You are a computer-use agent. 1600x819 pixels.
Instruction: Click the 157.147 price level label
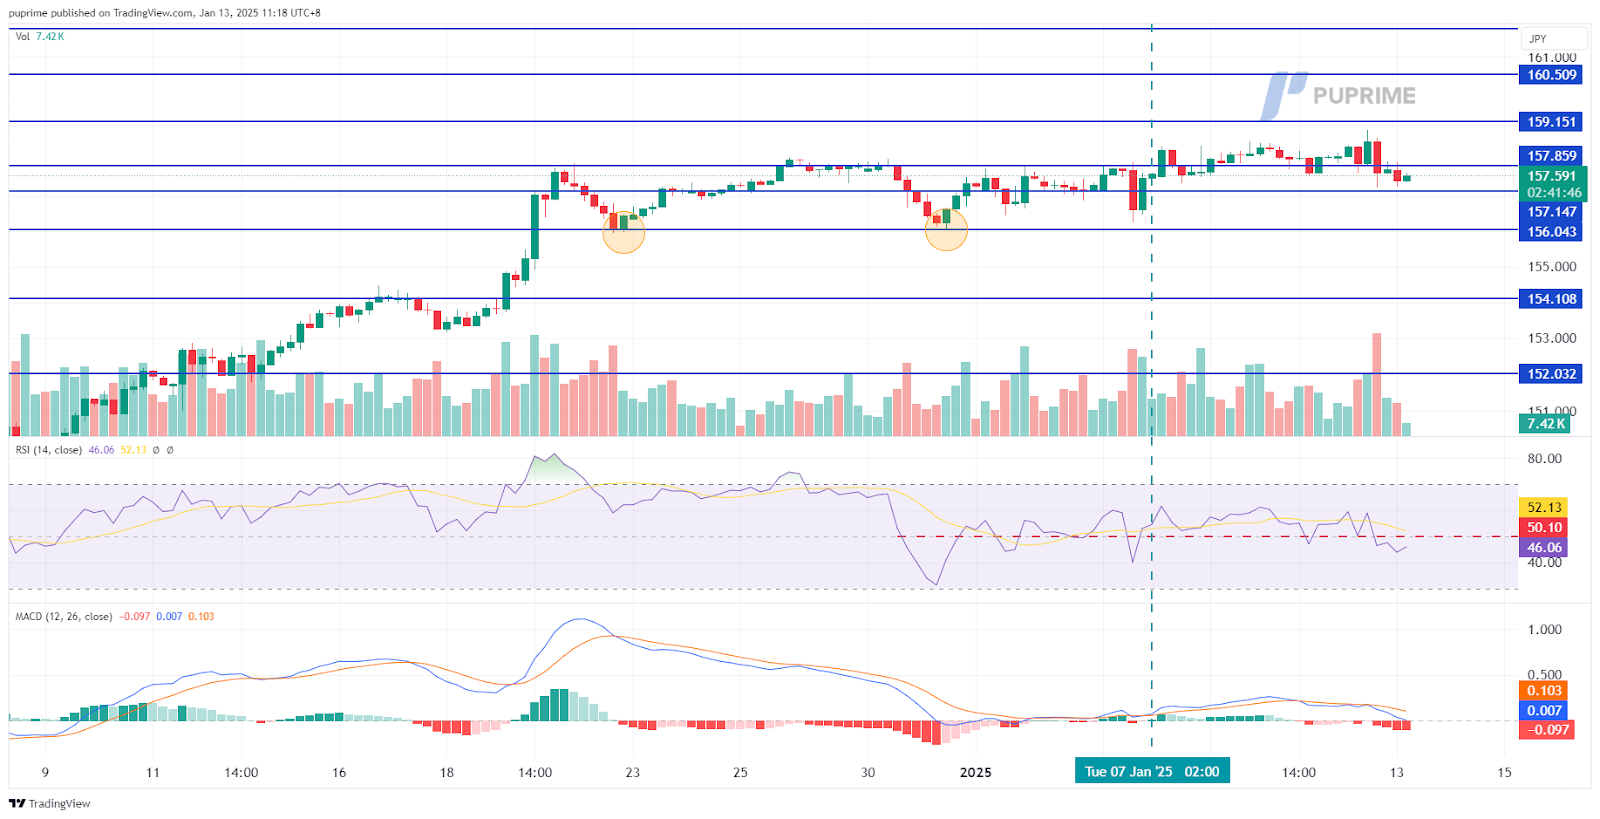tap(1551, 212)
